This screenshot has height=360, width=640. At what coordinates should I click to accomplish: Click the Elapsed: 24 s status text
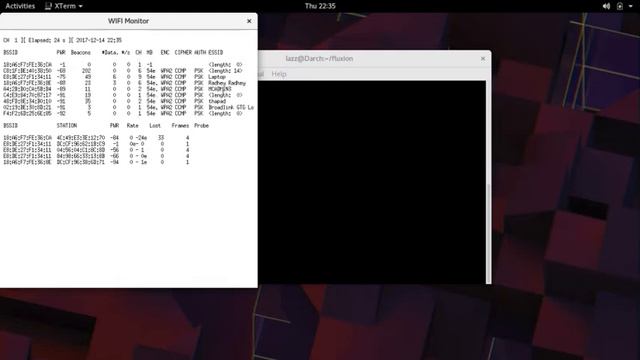coord(47,40)
